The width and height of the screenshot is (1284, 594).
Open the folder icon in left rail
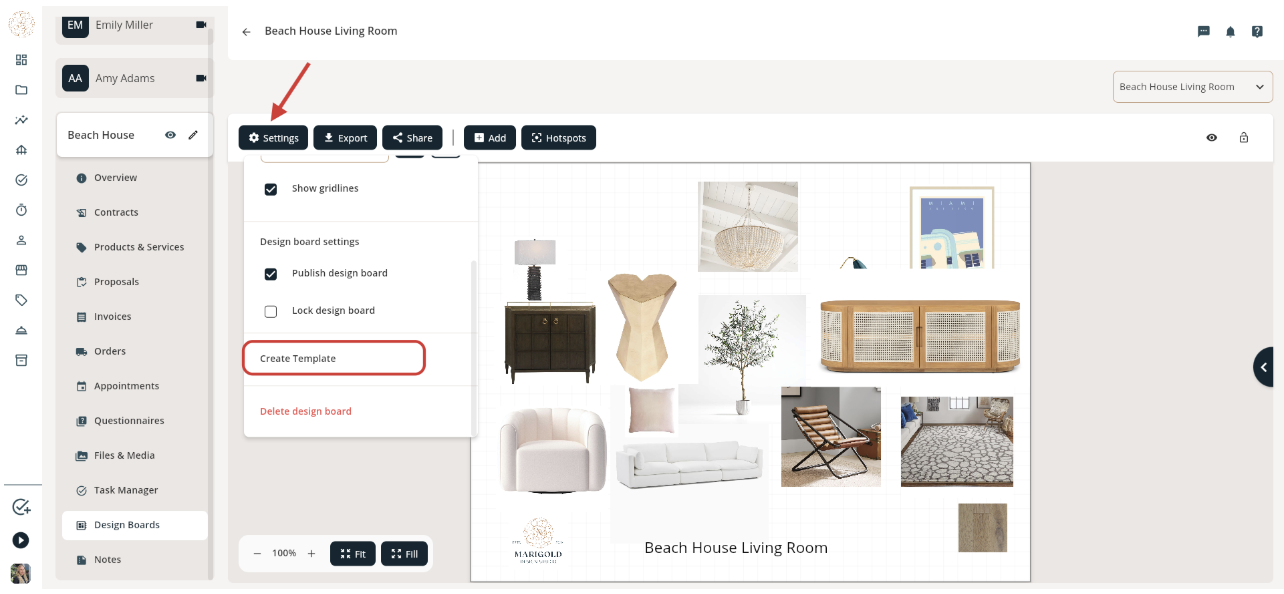point(21,90)
